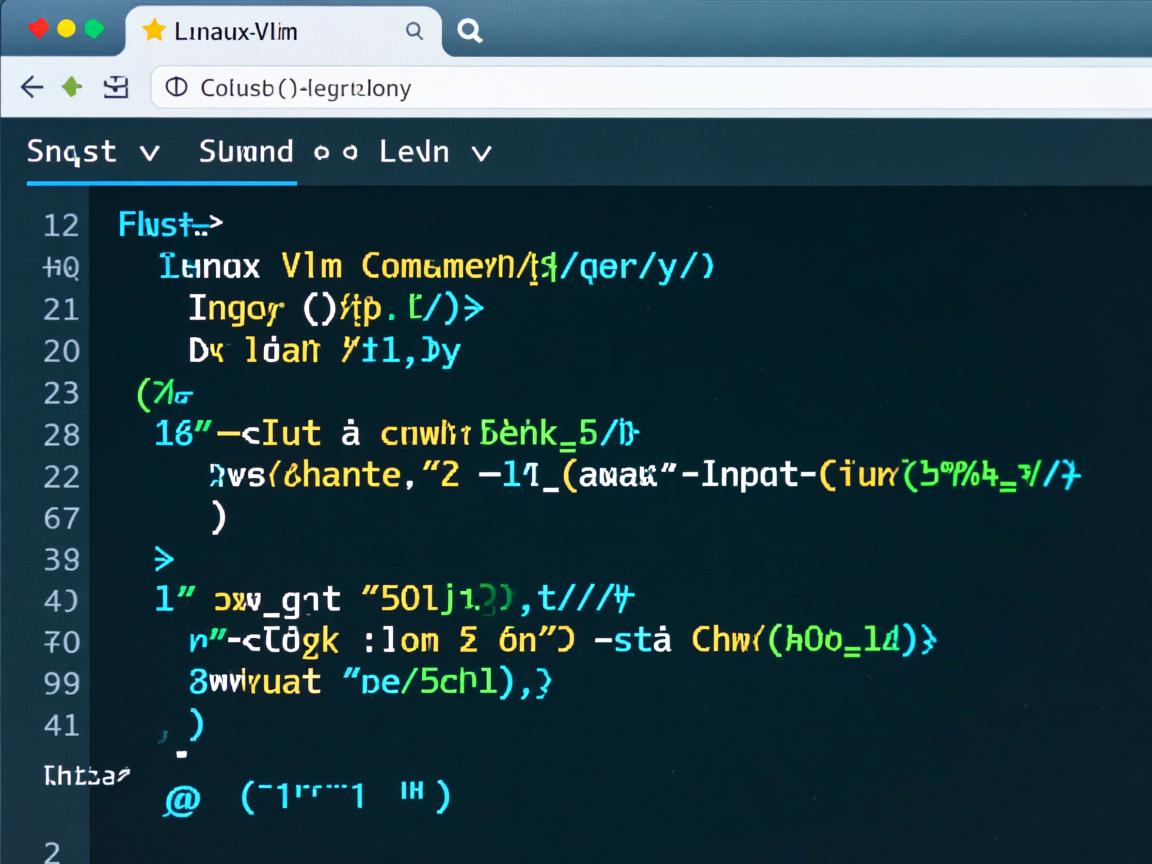Click the back arrow navigation icon

[x=31, y=87]
